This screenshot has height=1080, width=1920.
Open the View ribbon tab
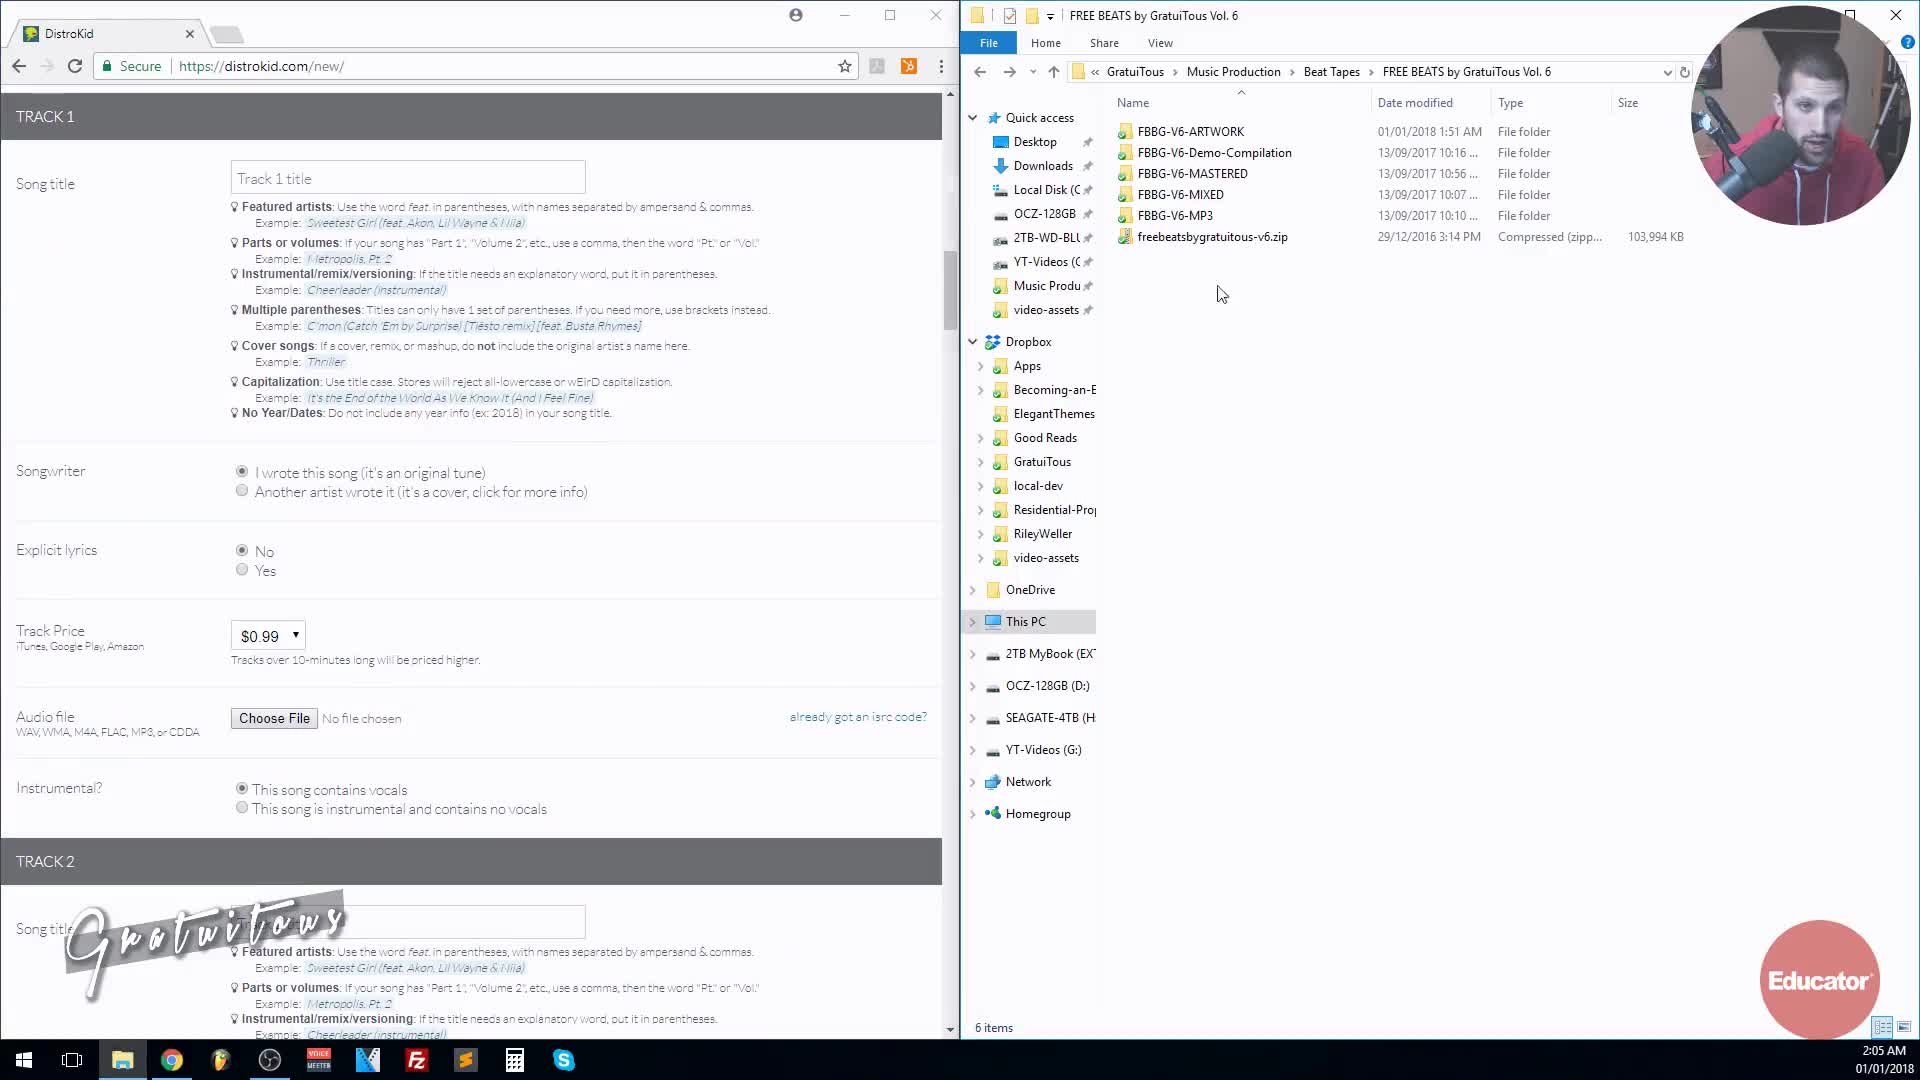[1160, 43]
